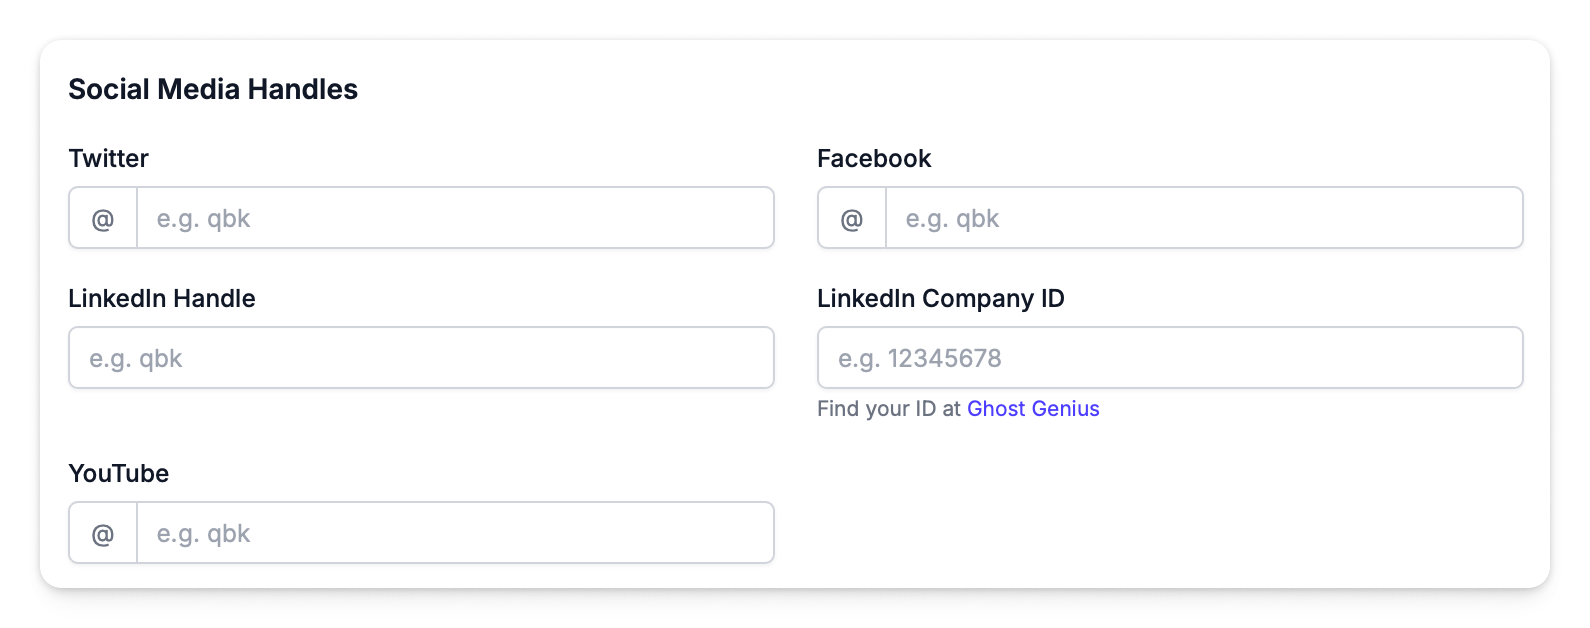
Task: Click the @ icon beside Twitter field
Action: [x=102, y=217]
